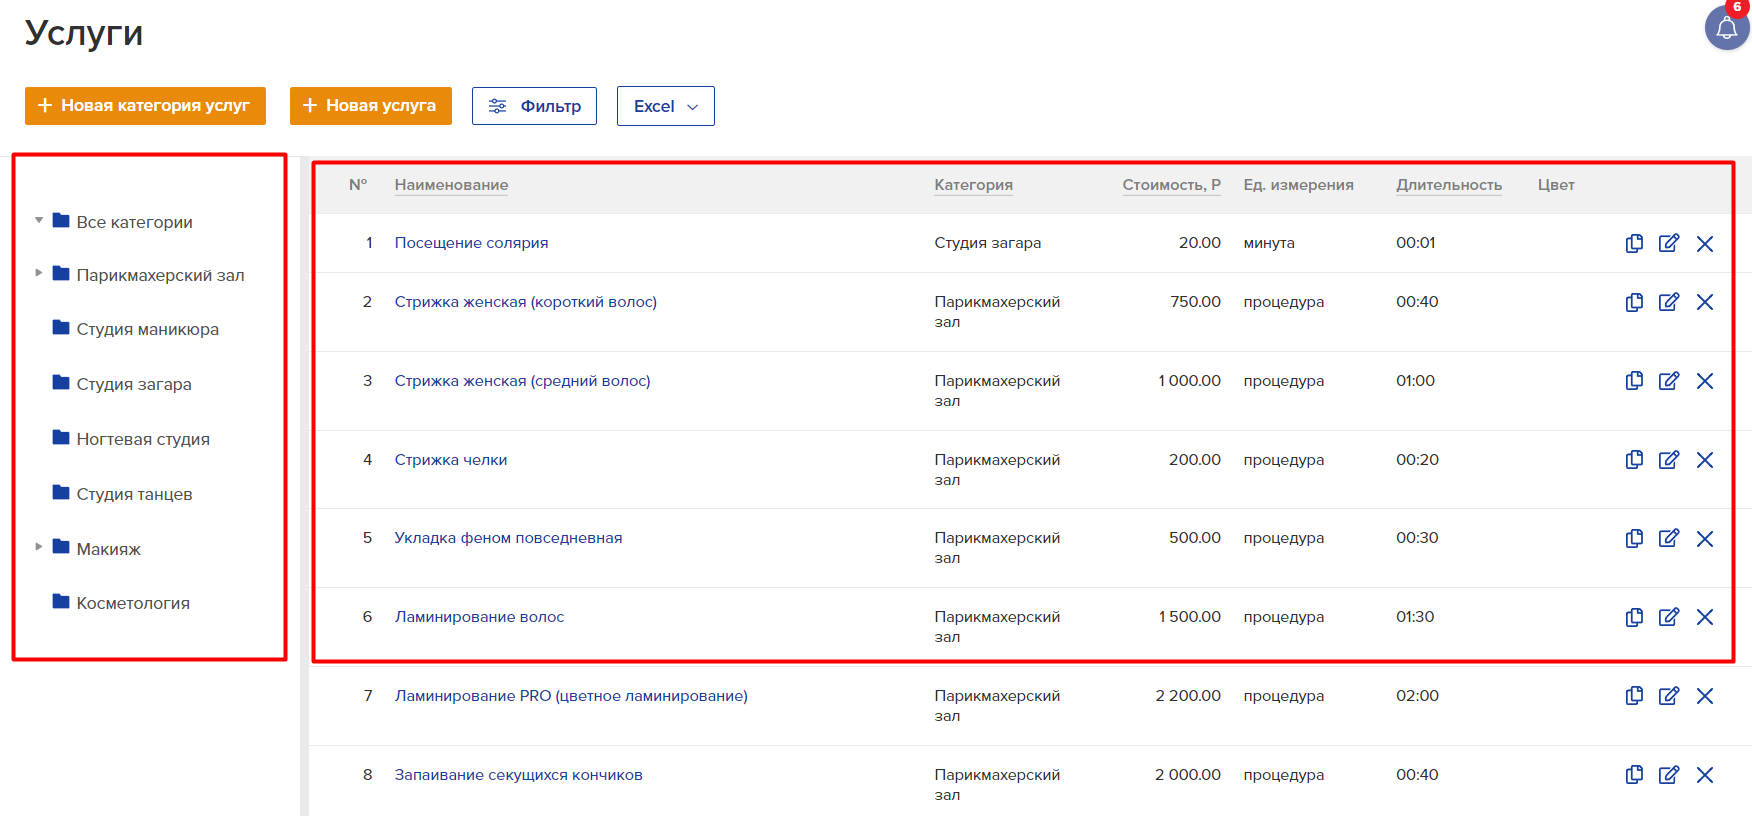
Task: Duplicate Укладка феном повседневная service
Action: [x=1634, y=538]
